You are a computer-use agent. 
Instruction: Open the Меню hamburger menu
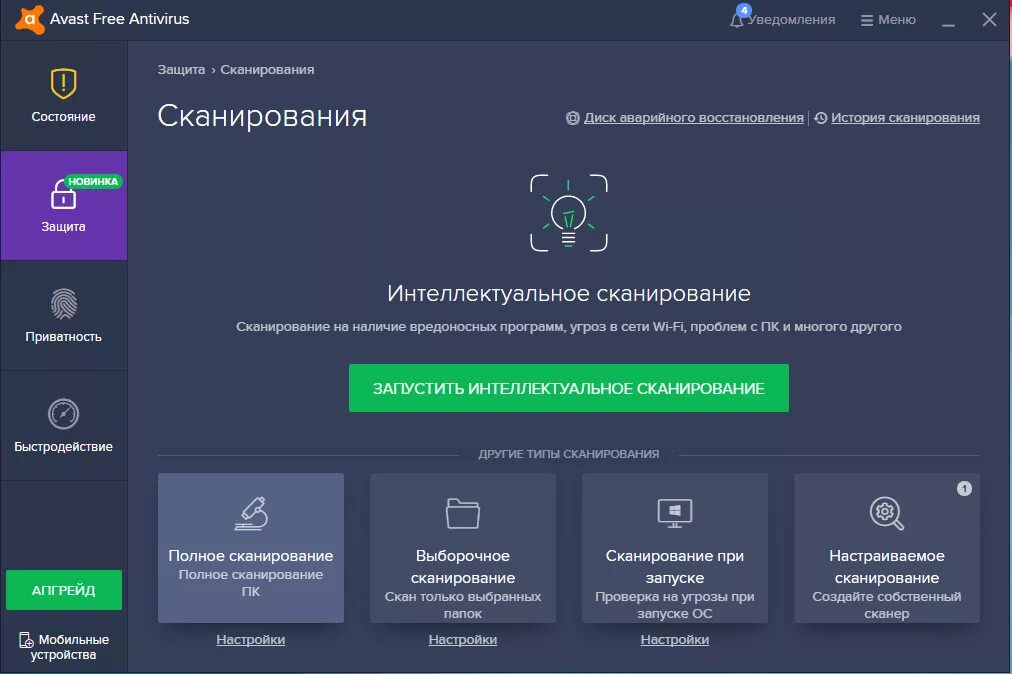[888, 20]
